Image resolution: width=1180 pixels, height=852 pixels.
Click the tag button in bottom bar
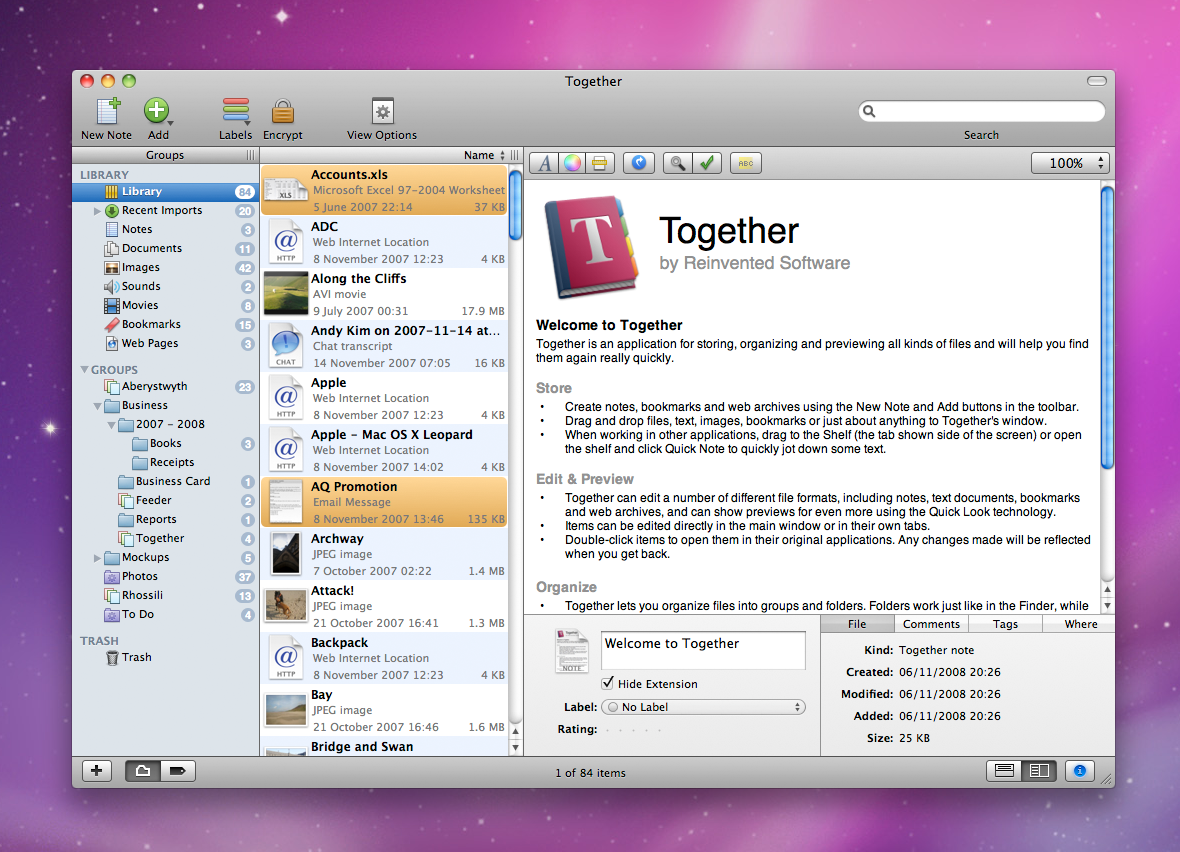click(x=178, y=771)
